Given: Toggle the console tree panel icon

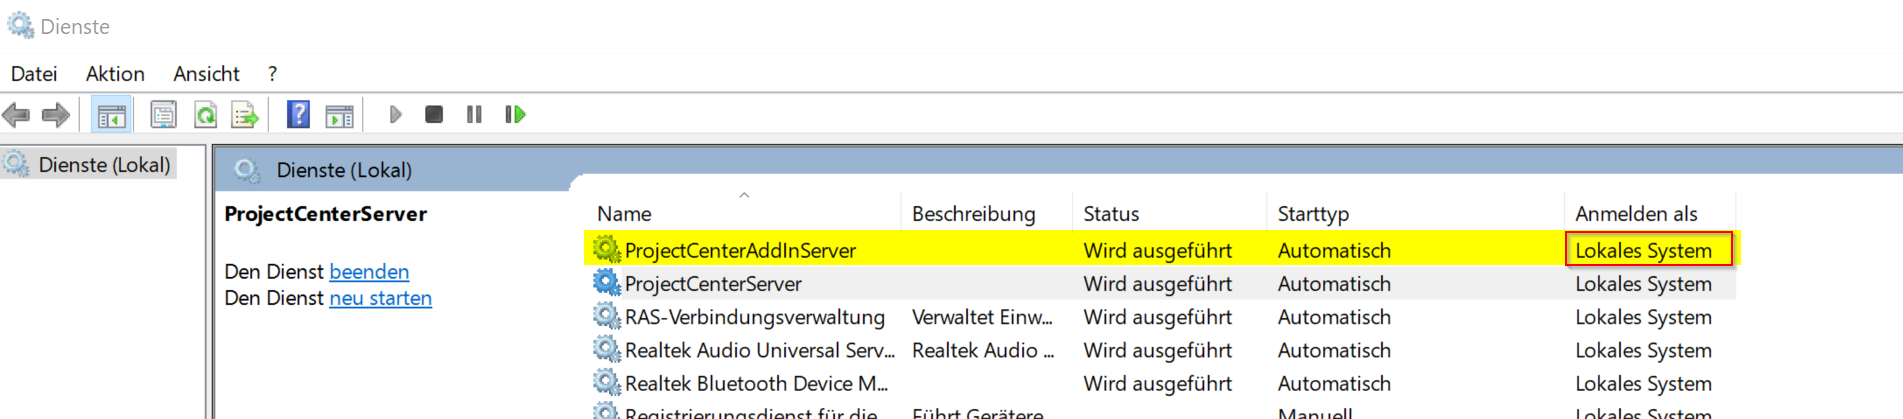Looking at the screenshot, I should [111, 115].
